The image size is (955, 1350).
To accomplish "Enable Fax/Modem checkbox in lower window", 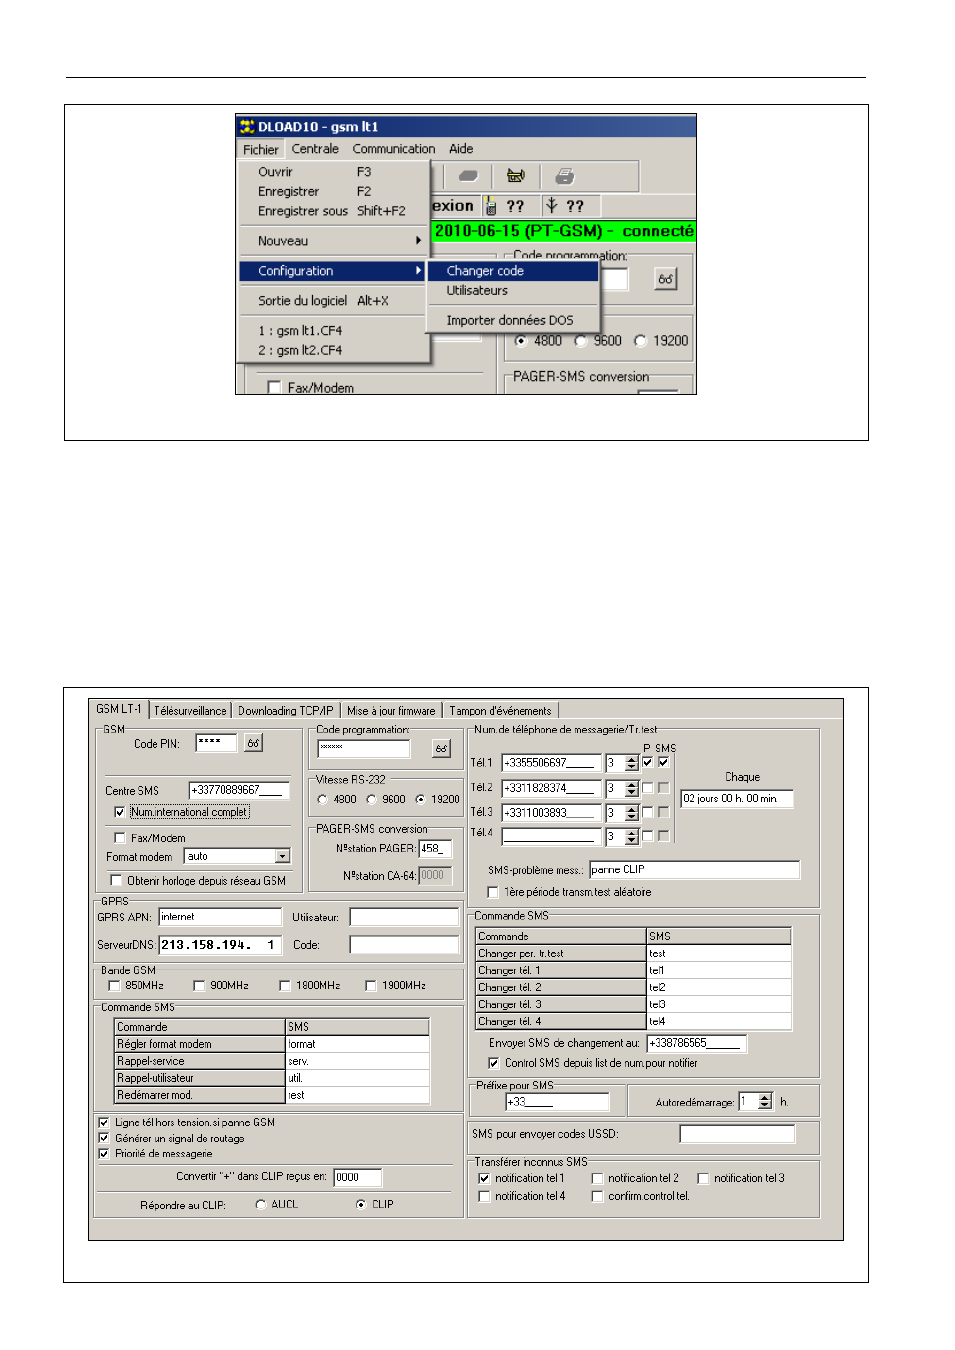I will [120, 838].
